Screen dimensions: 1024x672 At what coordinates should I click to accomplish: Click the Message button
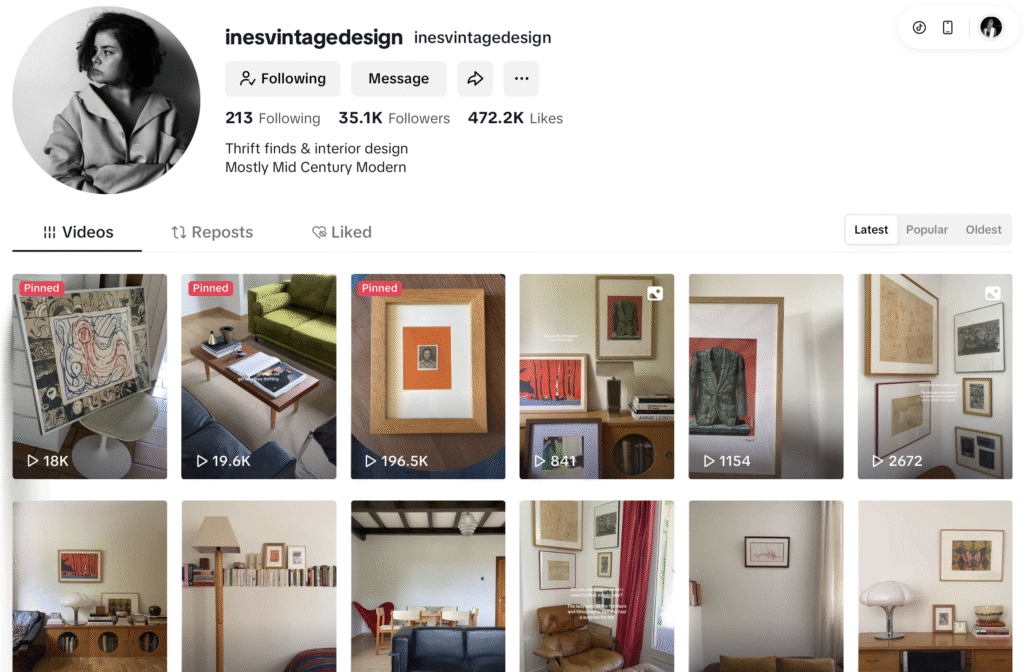click(398, 79)
